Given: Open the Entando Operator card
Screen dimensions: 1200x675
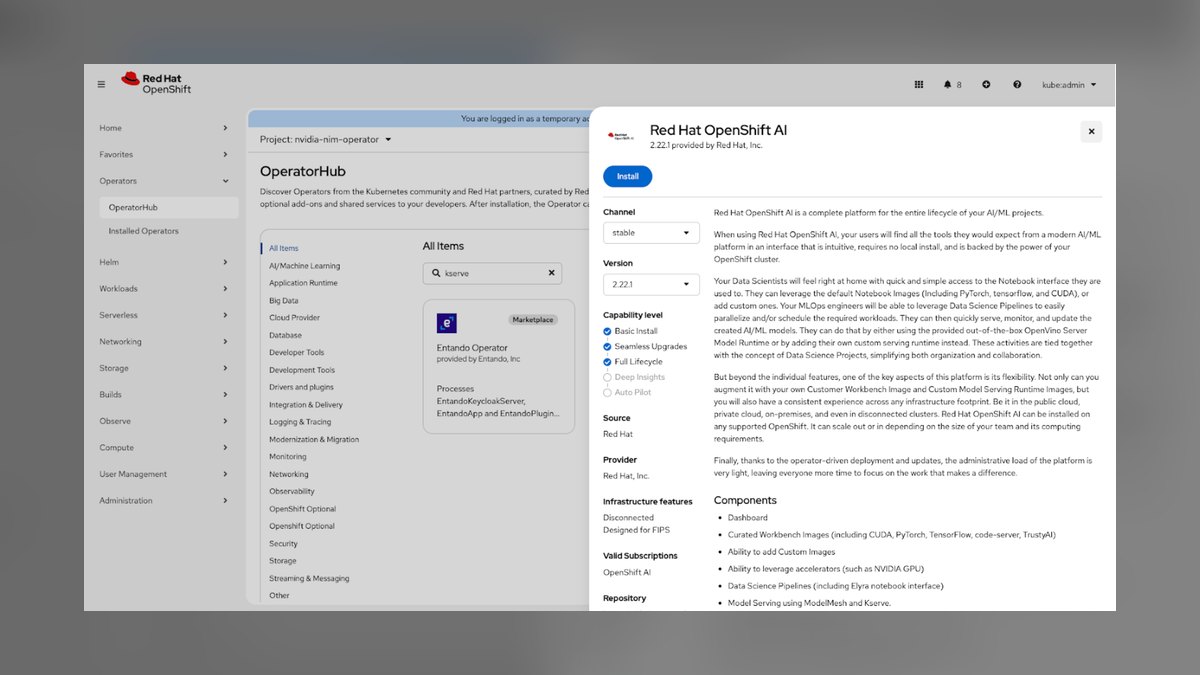Looking at the screenshot, I should [x=499, y=366].
